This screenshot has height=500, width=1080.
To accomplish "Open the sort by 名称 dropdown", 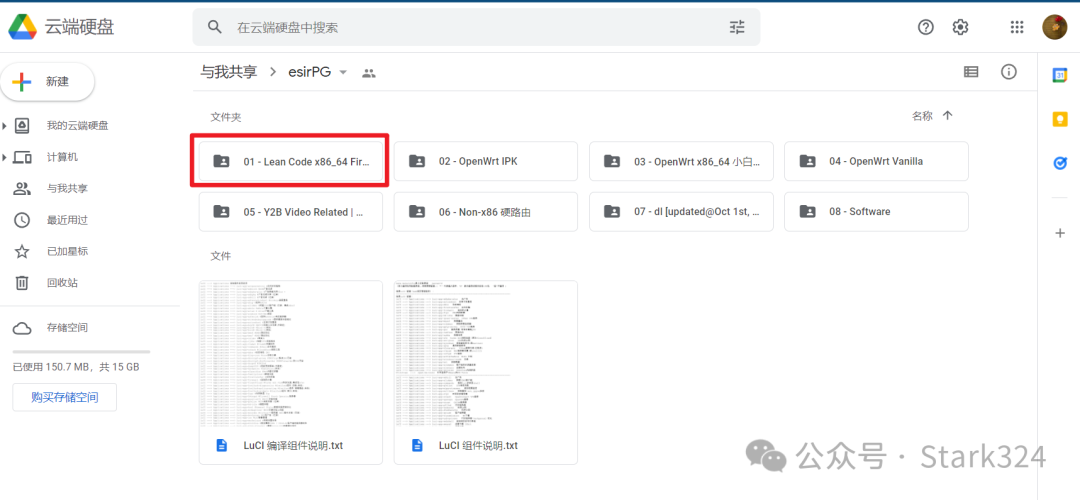I will click(x=922, y=116).
